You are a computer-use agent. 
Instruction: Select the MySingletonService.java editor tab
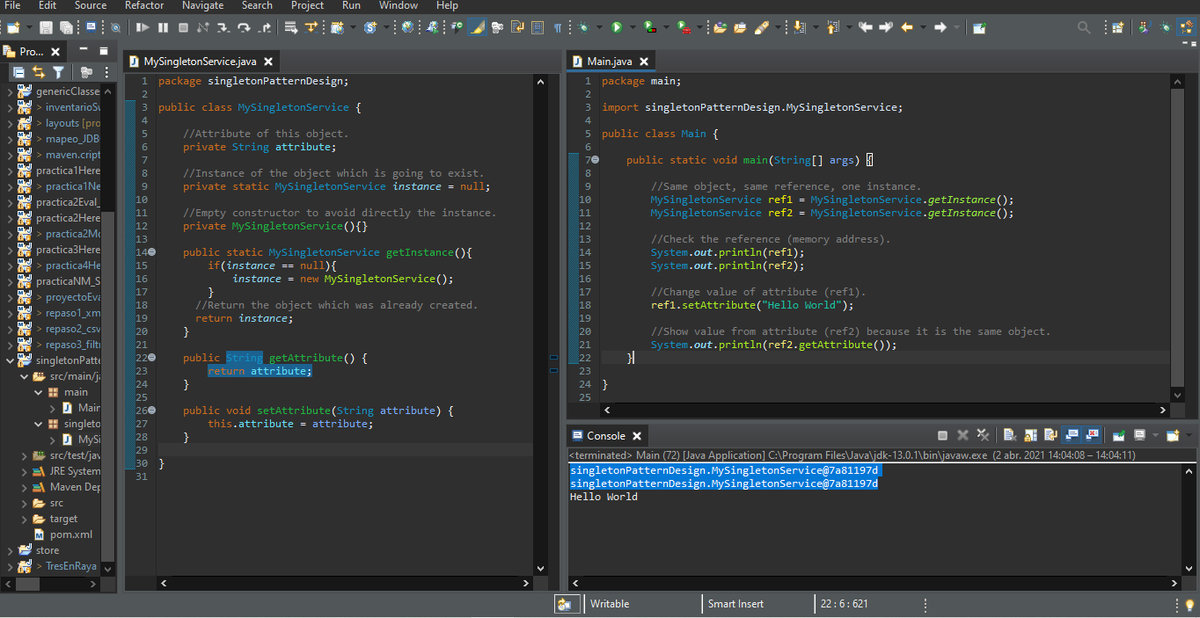pos(200,62)
